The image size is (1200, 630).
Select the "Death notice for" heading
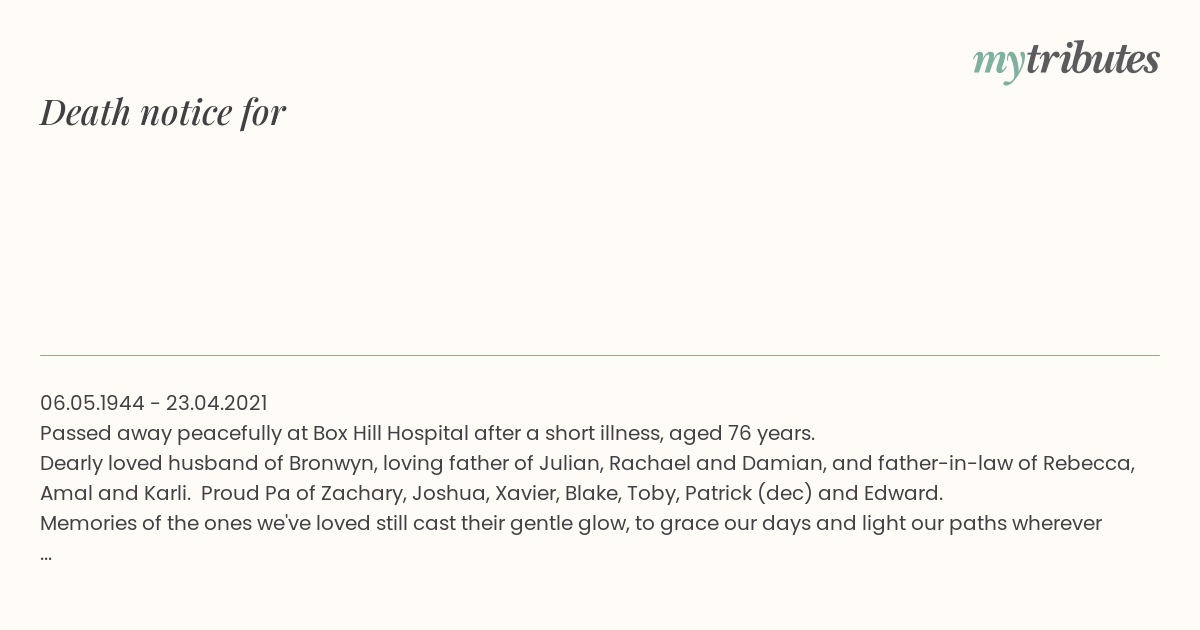[163, 112]
